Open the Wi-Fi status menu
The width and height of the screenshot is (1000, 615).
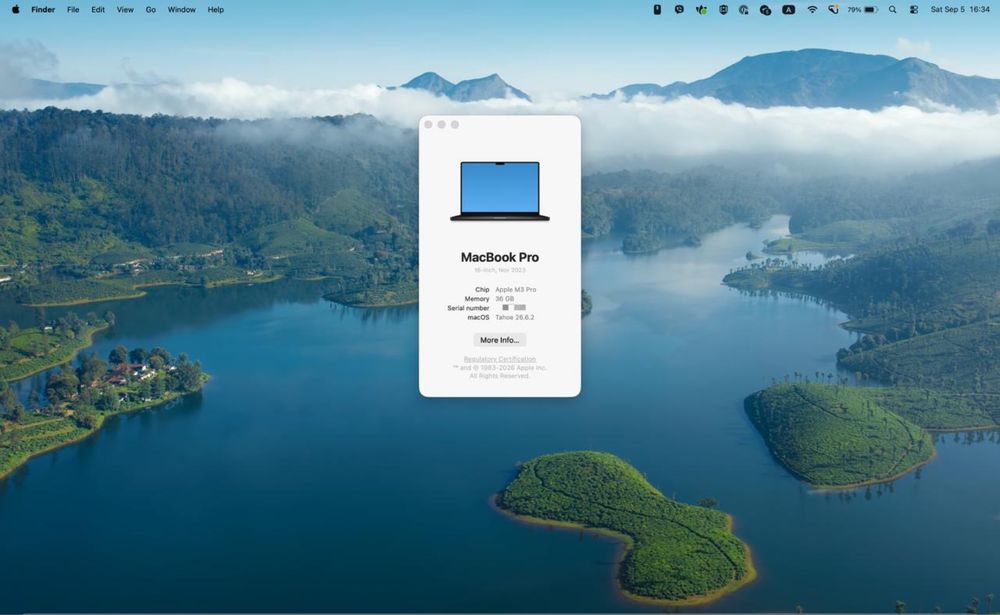(812, 10)
